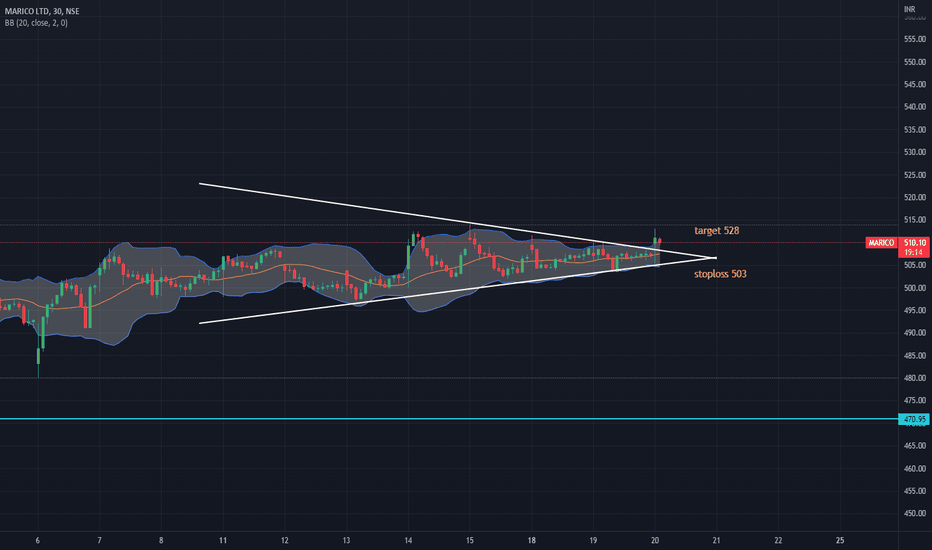Click the 545.00 price axis label
The height and width of the screenshot is (550, 932).
click(915, 84)
